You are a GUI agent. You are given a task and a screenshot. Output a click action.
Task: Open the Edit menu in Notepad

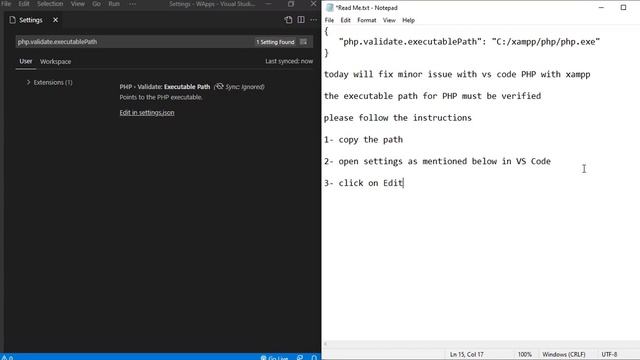point(345,20)
